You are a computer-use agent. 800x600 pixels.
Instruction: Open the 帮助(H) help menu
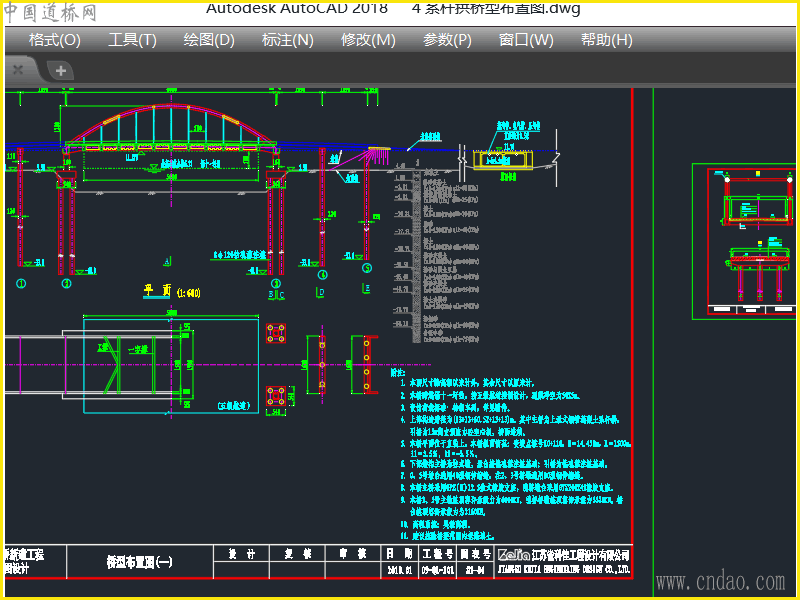[x=606, y=40]
